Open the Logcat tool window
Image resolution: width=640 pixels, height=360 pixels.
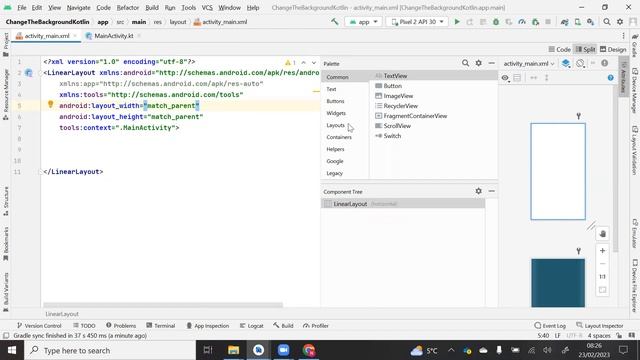[251, 326]
